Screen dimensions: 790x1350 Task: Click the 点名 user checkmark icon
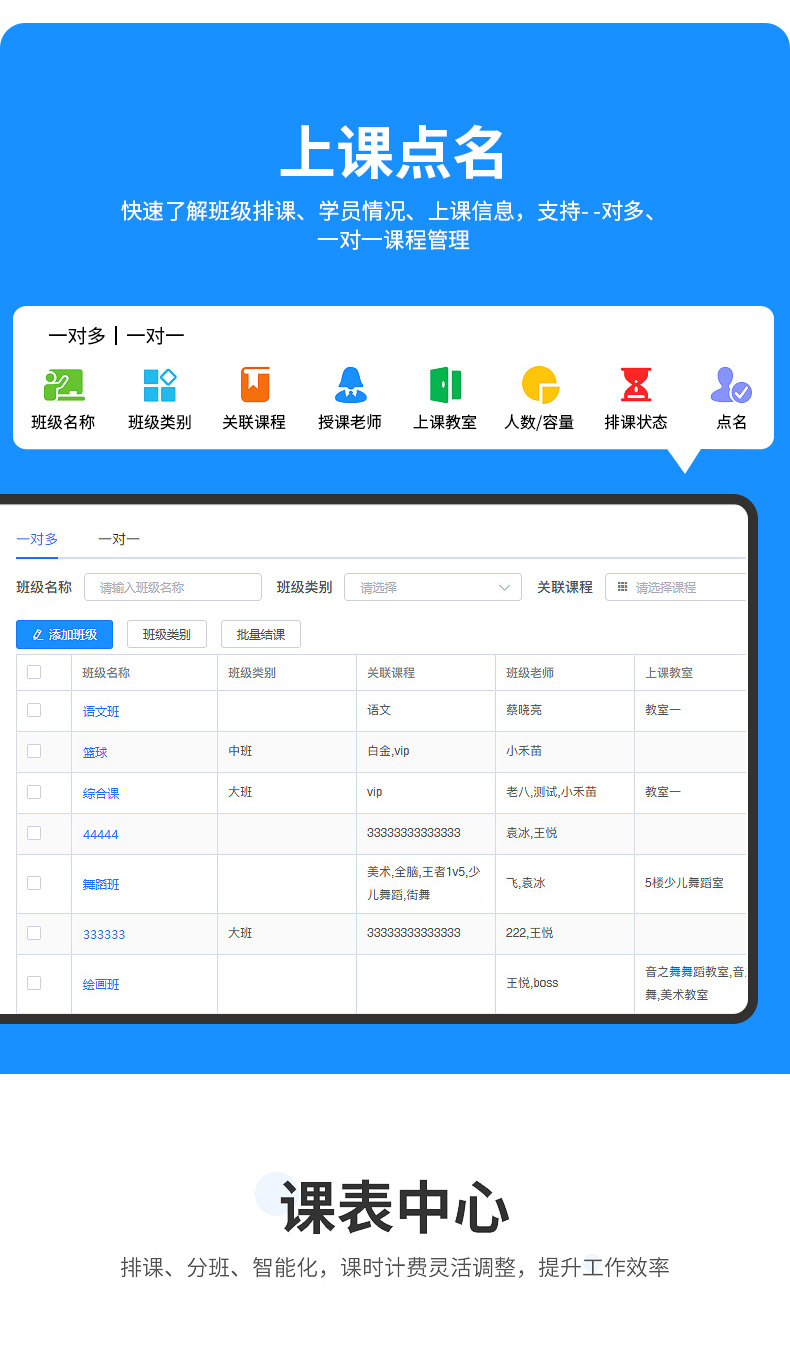pos(731,385)
